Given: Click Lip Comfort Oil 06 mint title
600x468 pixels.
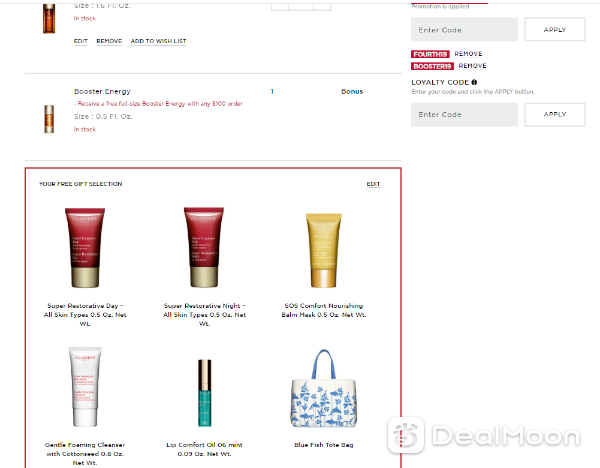Looking at the screenshot, I should pos(204,449).
